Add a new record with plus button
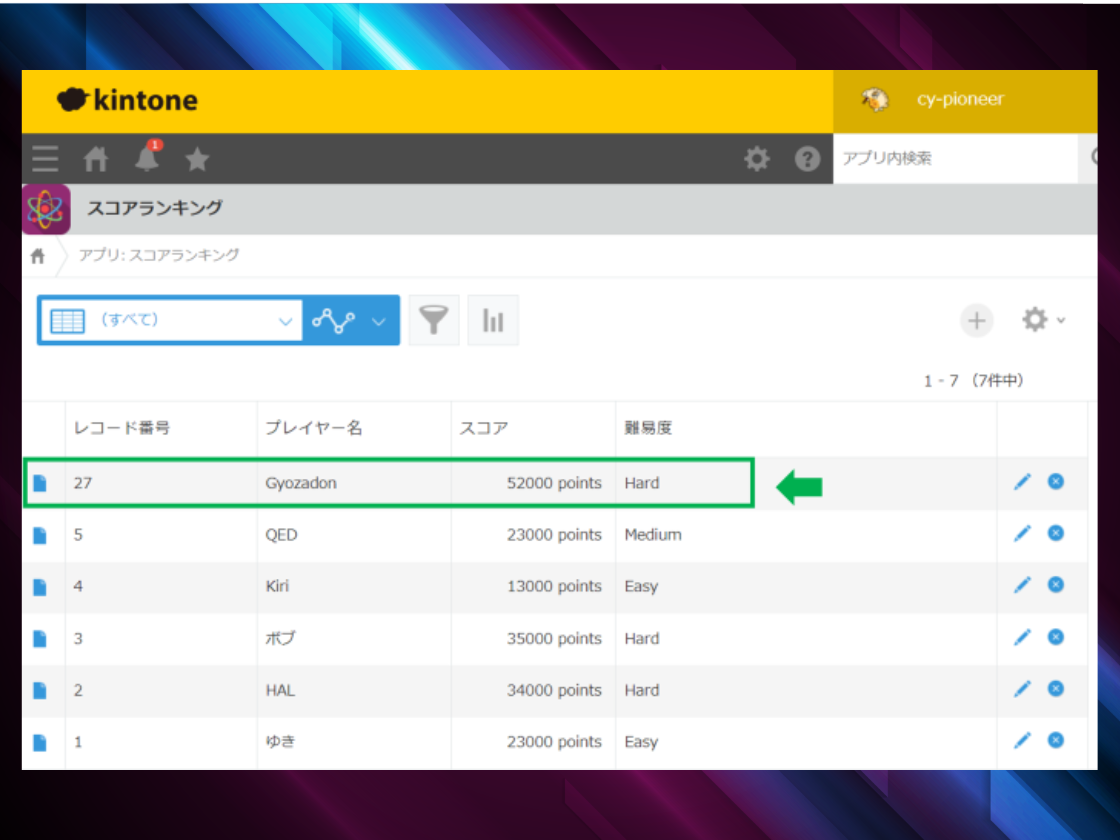 point(976,321)
